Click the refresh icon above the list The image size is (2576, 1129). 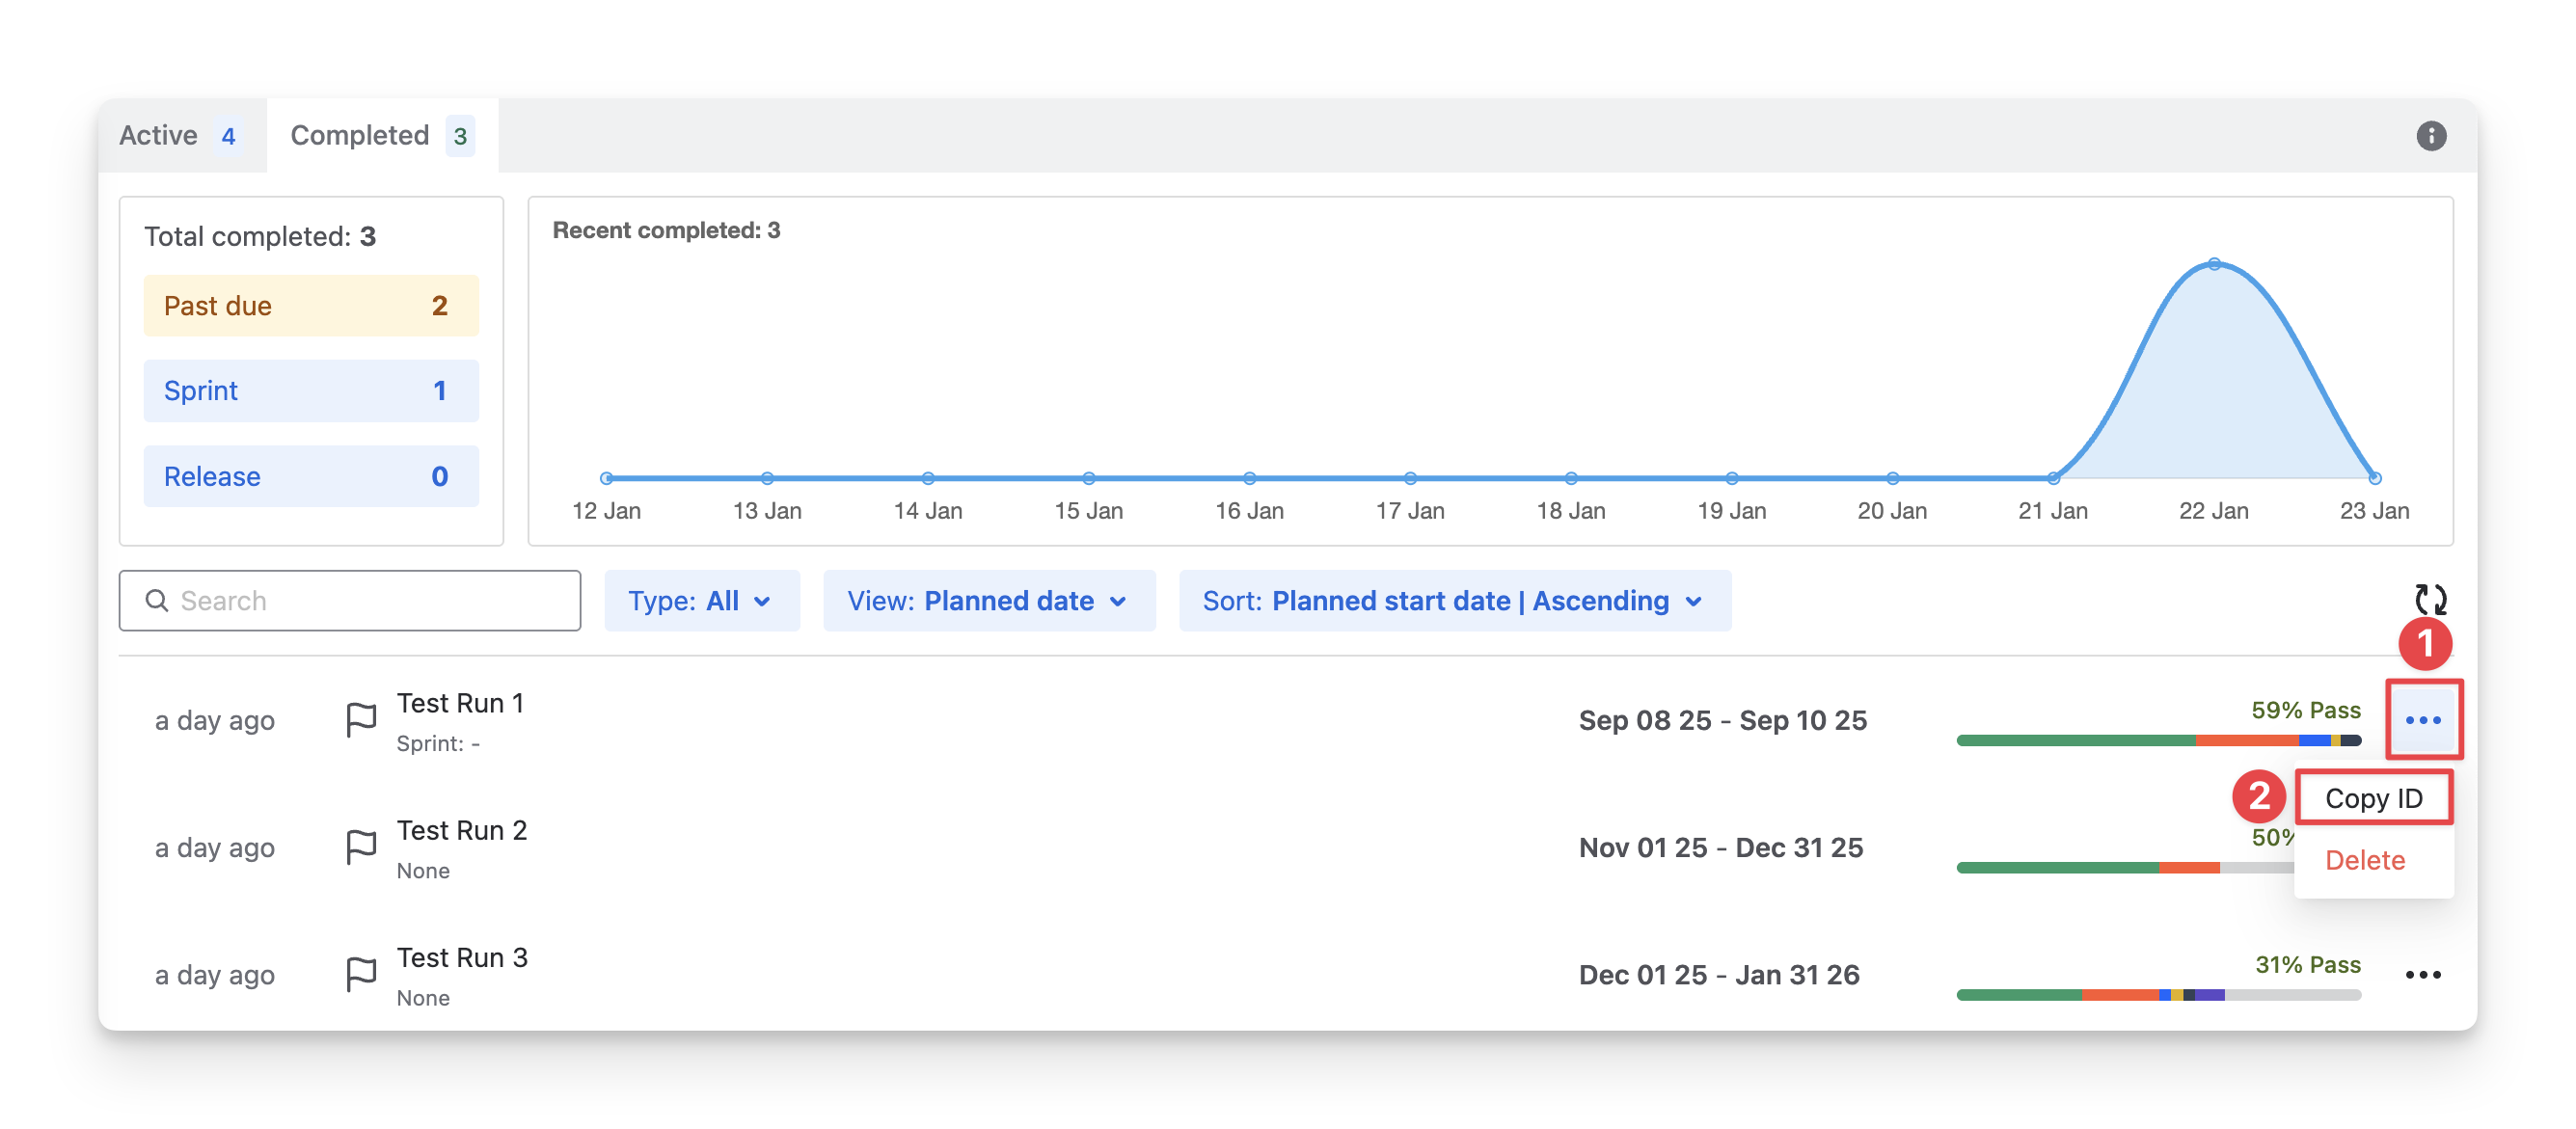coord(2430,600)
